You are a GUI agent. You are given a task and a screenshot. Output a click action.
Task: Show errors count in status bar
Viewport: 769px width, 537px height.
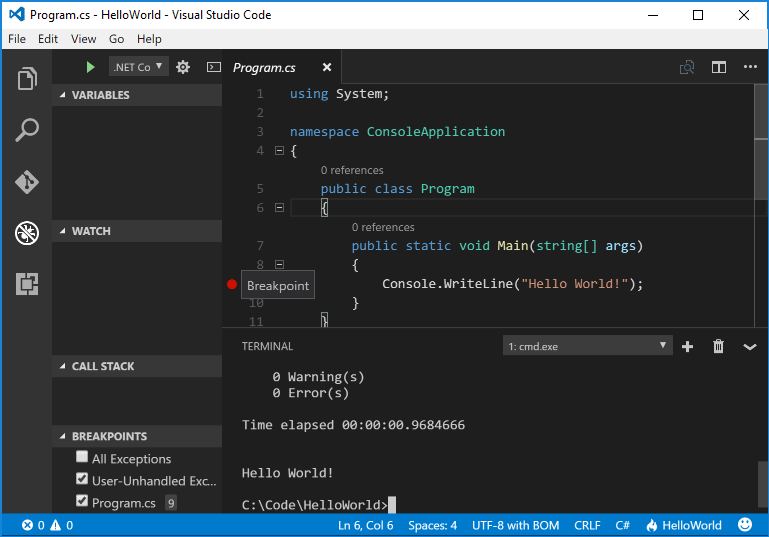pyautogui.click(x=33, y=525)
